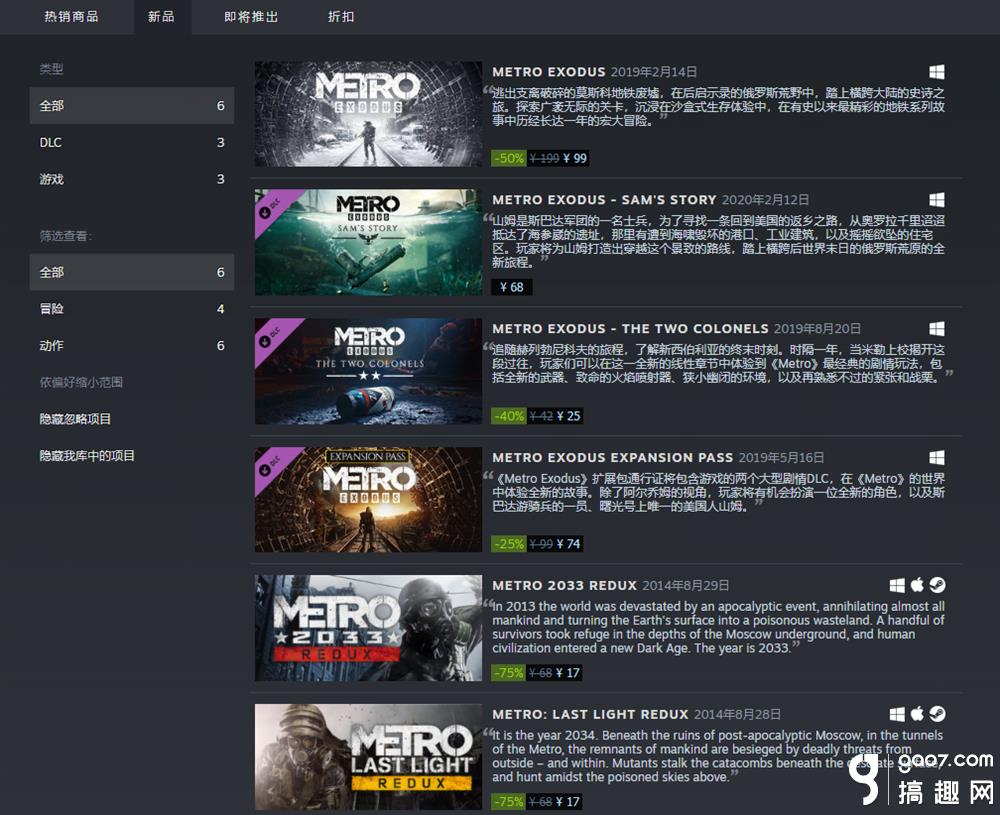
Task: Click SteamOS icon on Last Light Redux row
Action: pyautogui.click(x=937, y=714)
